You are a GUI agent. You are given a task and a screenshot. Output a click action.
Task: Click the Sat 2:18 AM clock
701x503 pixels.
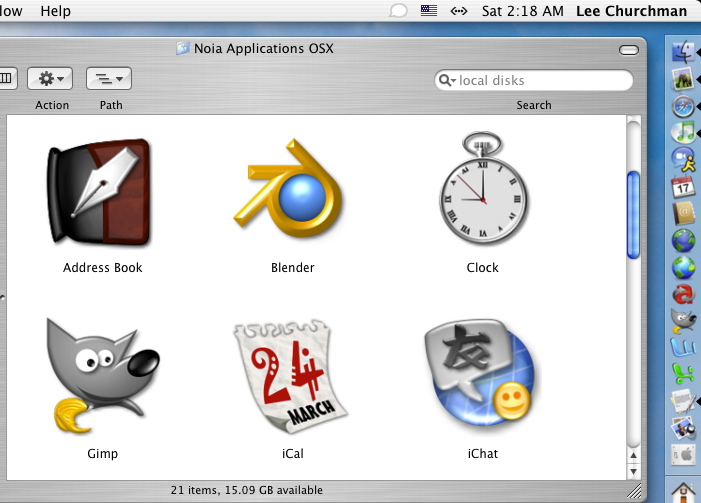click(x=522, y=11)
